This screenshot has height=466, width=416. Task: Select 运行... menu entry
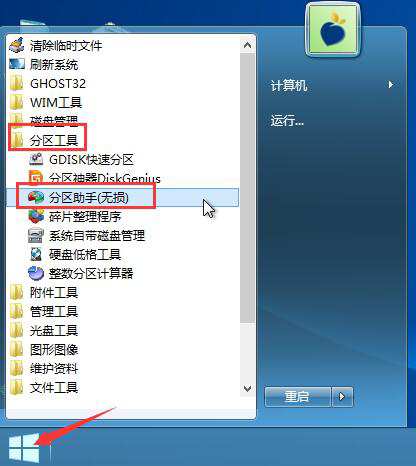click(287, 121)
